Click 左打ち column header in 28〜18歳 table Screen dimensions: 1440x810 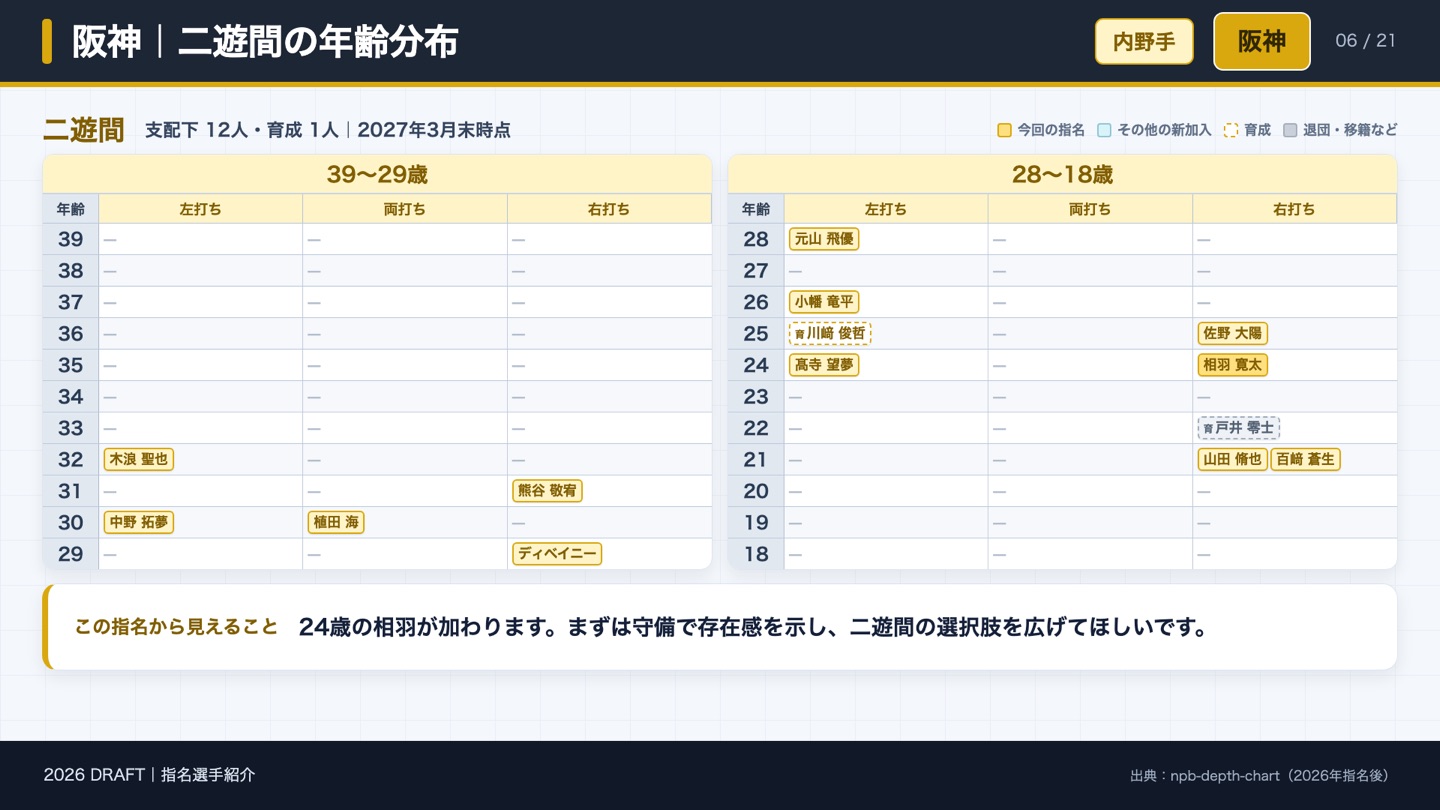[886, 209]
